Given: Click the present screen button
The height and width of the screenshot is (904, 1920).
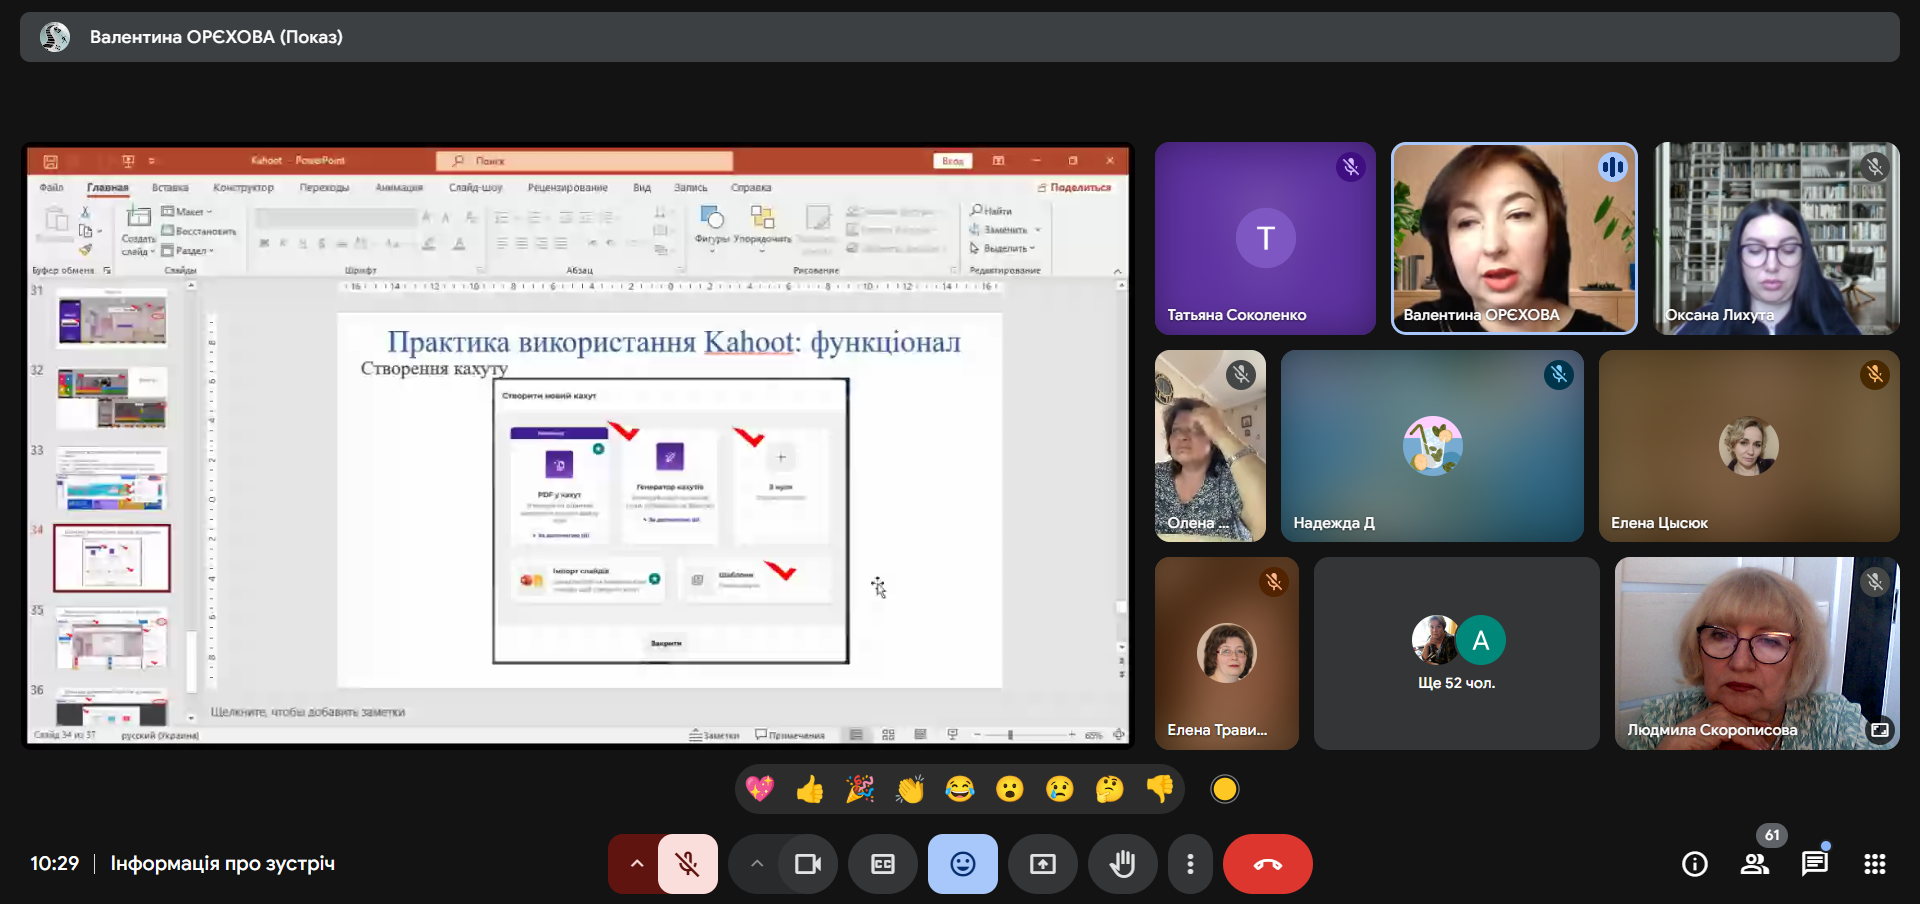Looking at the screenshot, I should (x=1042, y=864).
